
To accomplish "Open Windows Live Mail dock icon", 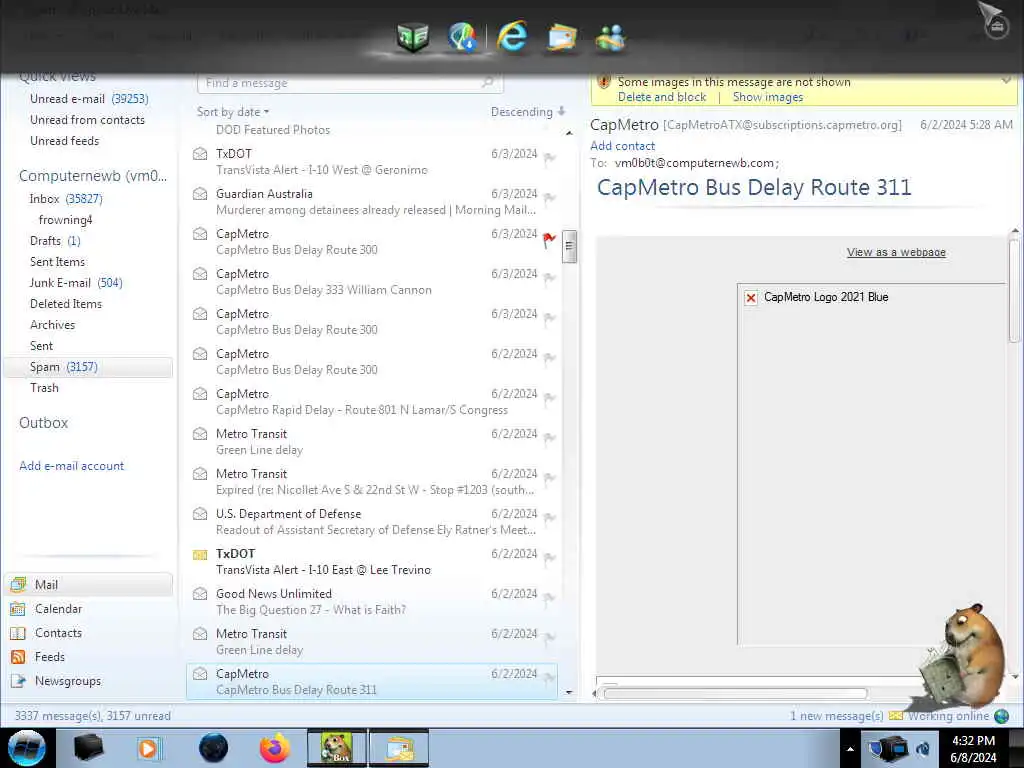I will [x=562, y=37].
